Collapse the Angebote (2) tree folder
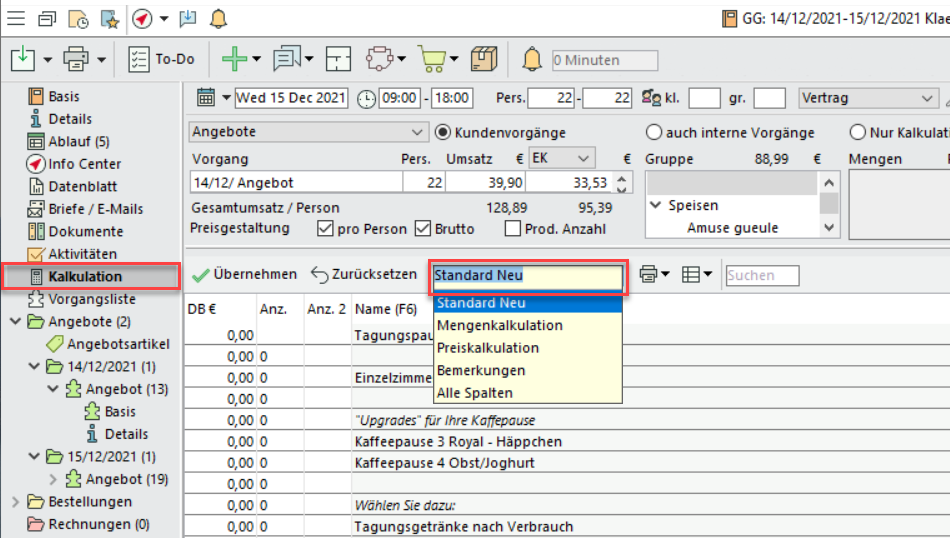This screenshot has width=950, height=538. (x=16, y=322)
